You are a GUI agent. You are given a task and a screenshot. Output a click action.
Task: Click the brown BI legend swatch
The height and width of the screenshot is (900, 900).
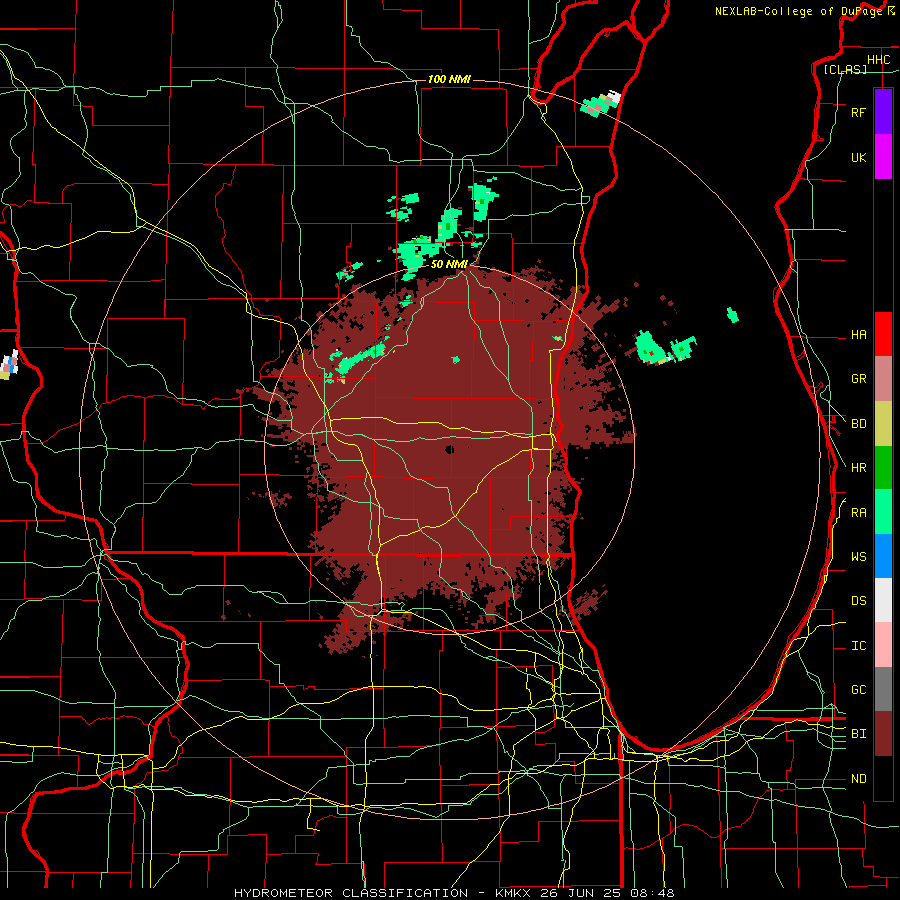click(883, 734)
